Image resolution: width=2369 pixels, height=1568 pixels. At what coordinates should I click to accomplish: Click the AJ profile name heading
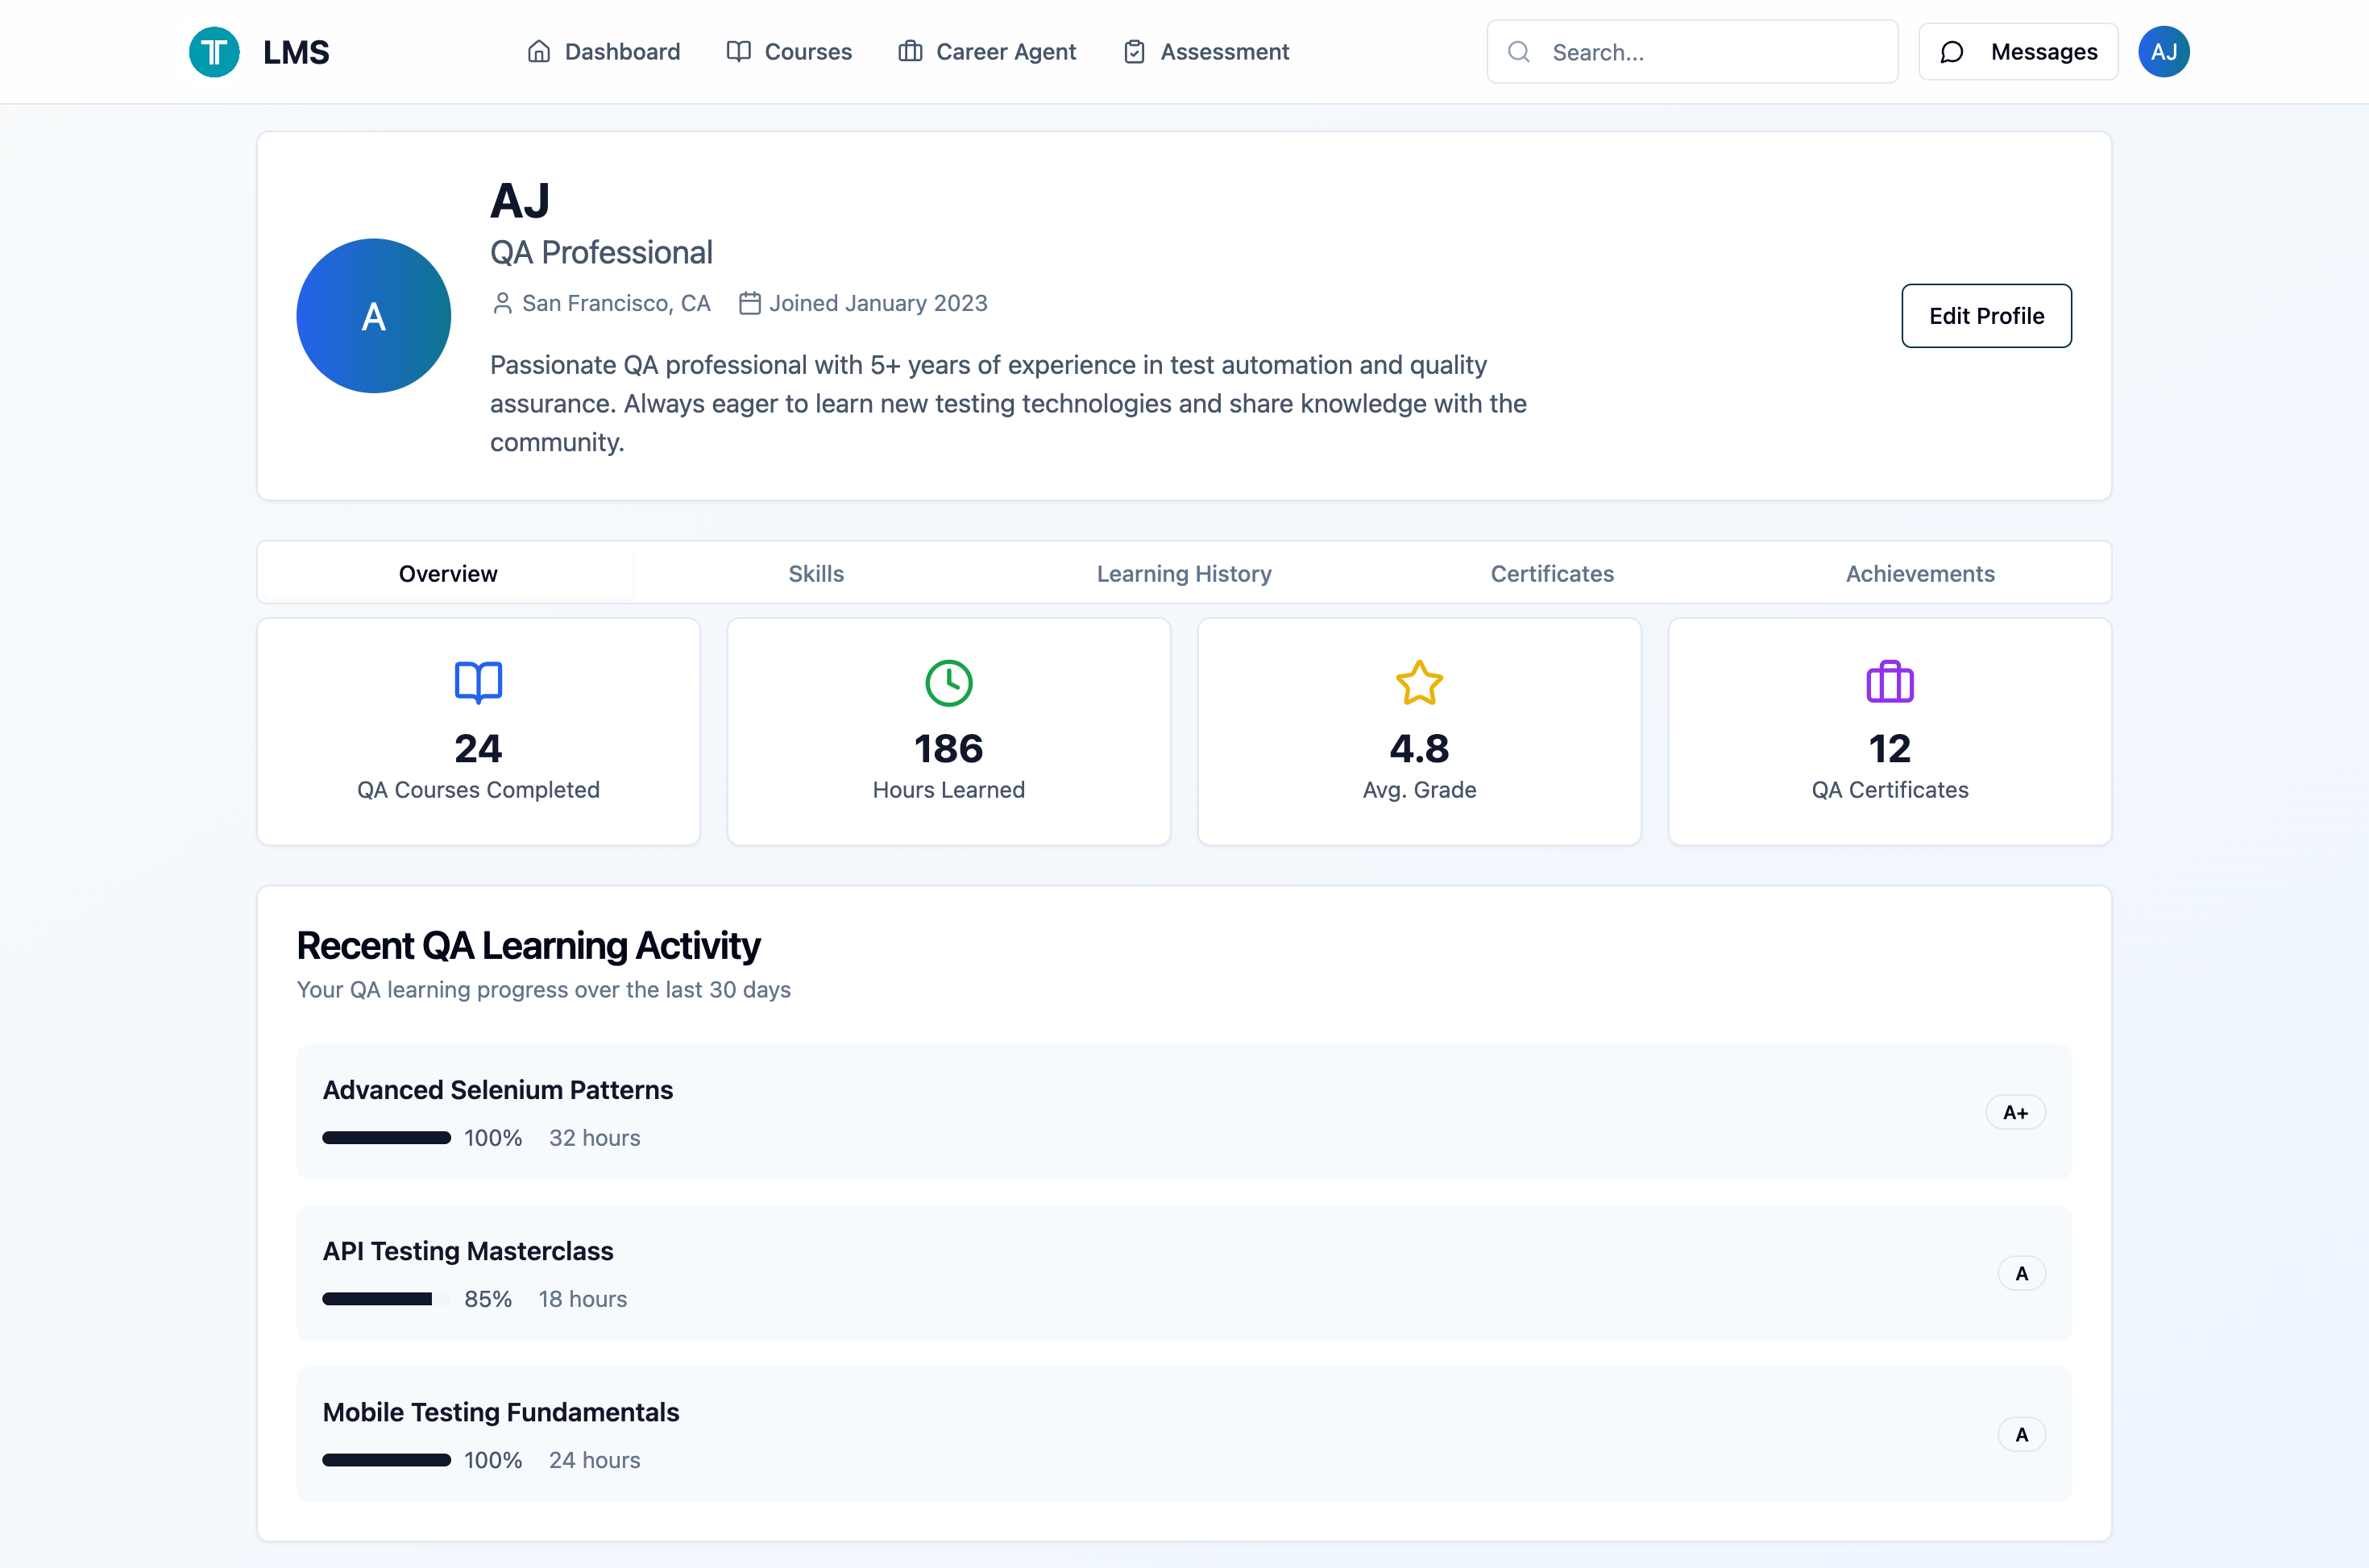click(520, 200)
